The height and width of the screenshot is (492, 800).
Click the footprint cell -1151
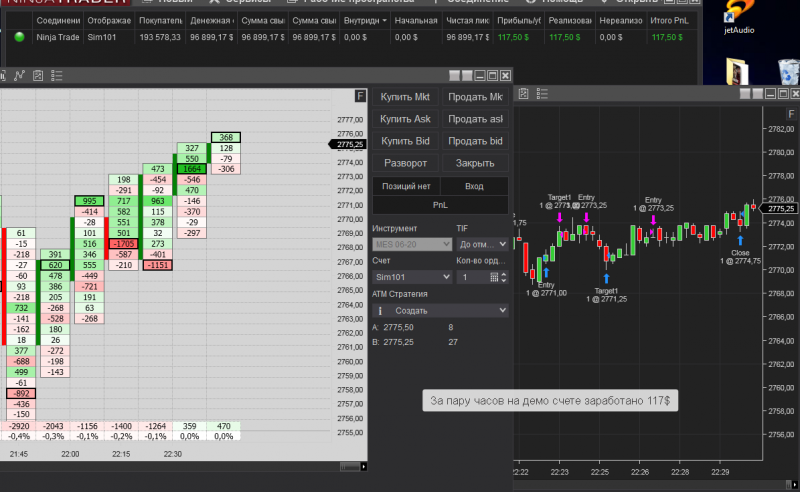[158, 265]
